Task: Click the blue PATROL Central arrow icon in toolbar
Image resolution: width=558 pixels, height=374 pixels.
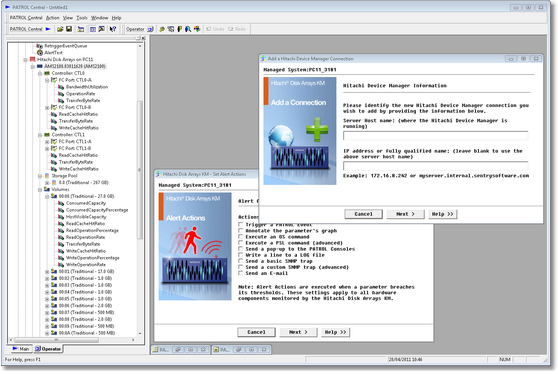Action: [48, 29]
